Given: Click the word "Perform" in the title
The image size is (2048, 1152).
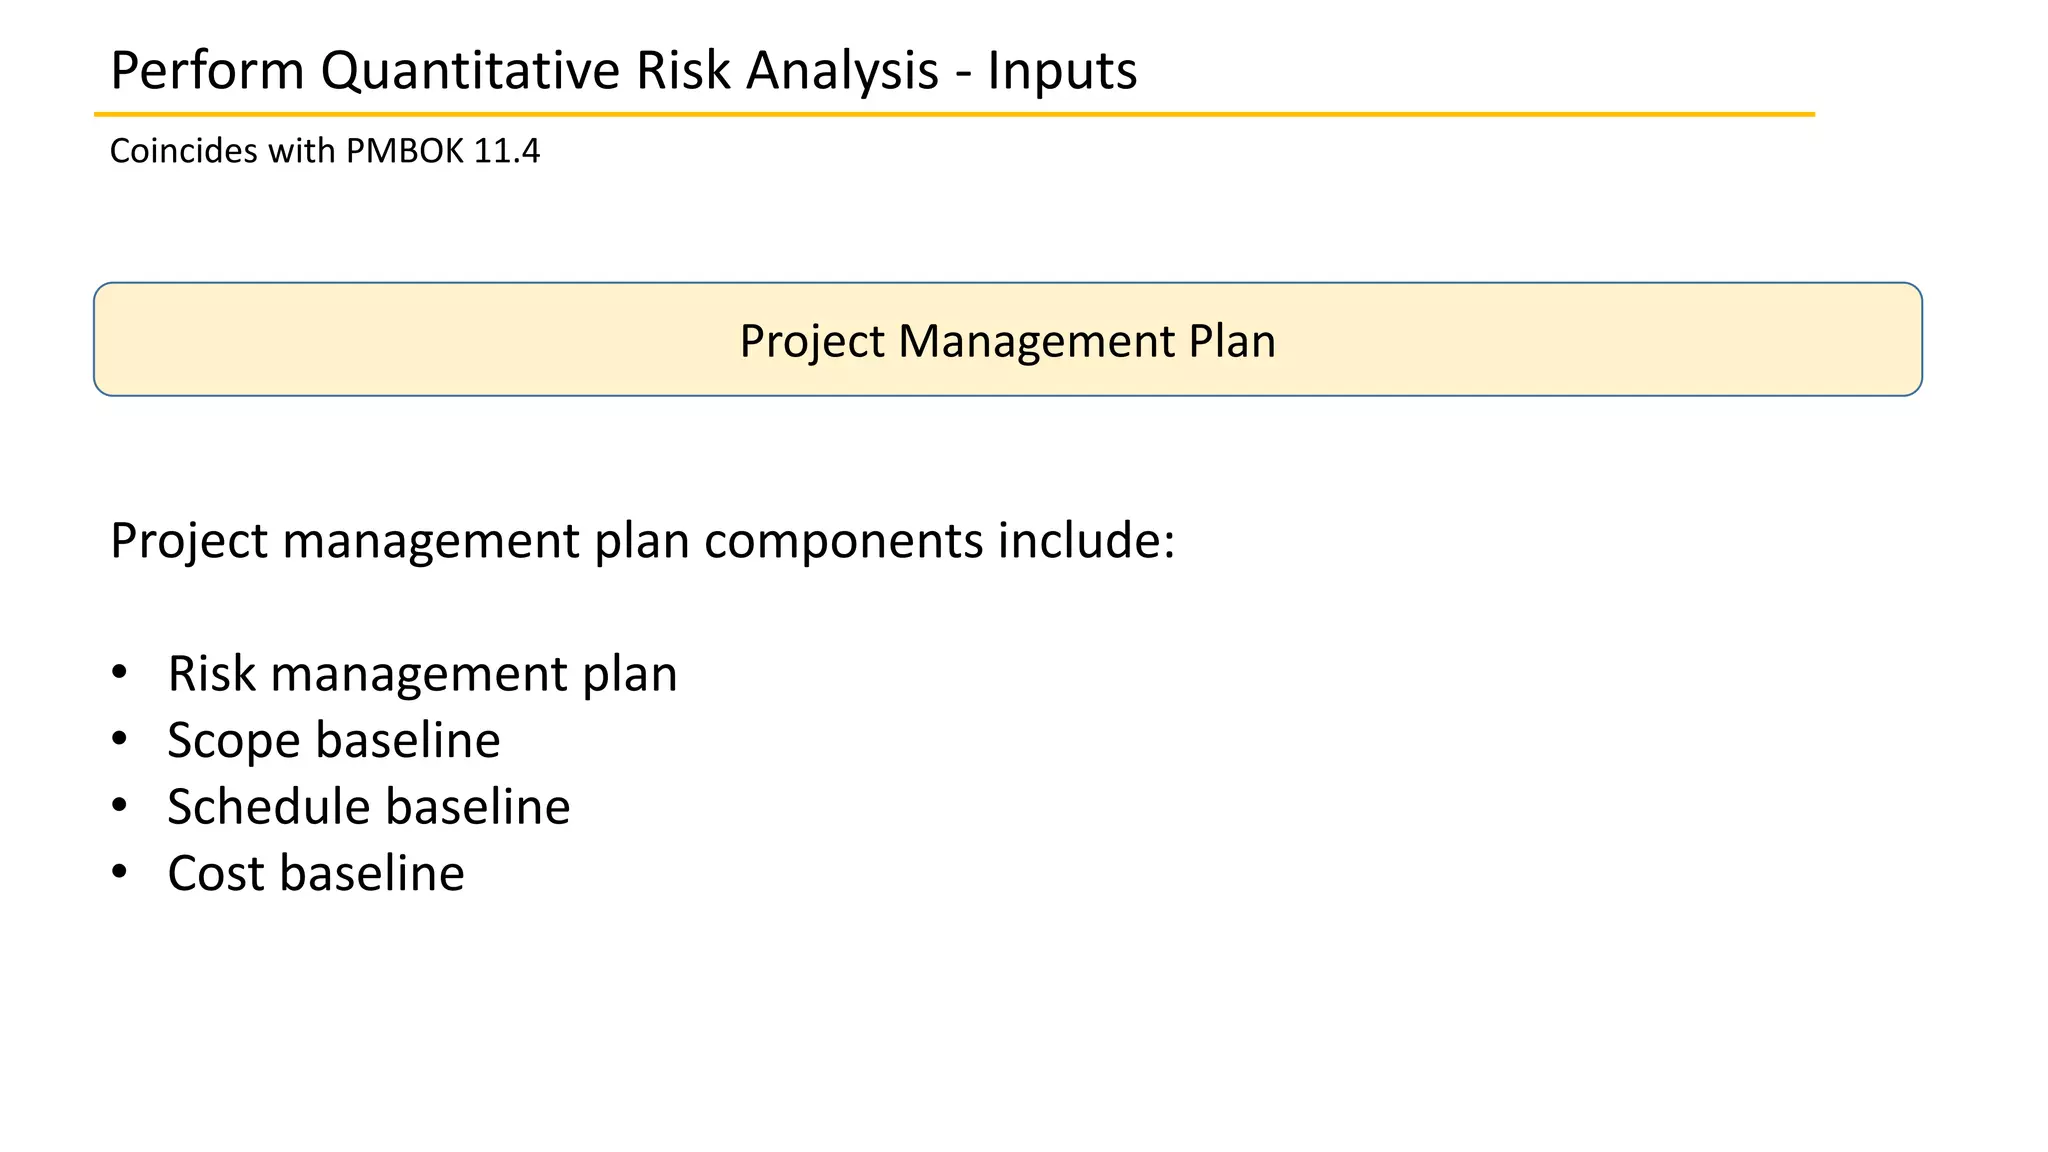Looking at the screenshot, I should [207, 71].
